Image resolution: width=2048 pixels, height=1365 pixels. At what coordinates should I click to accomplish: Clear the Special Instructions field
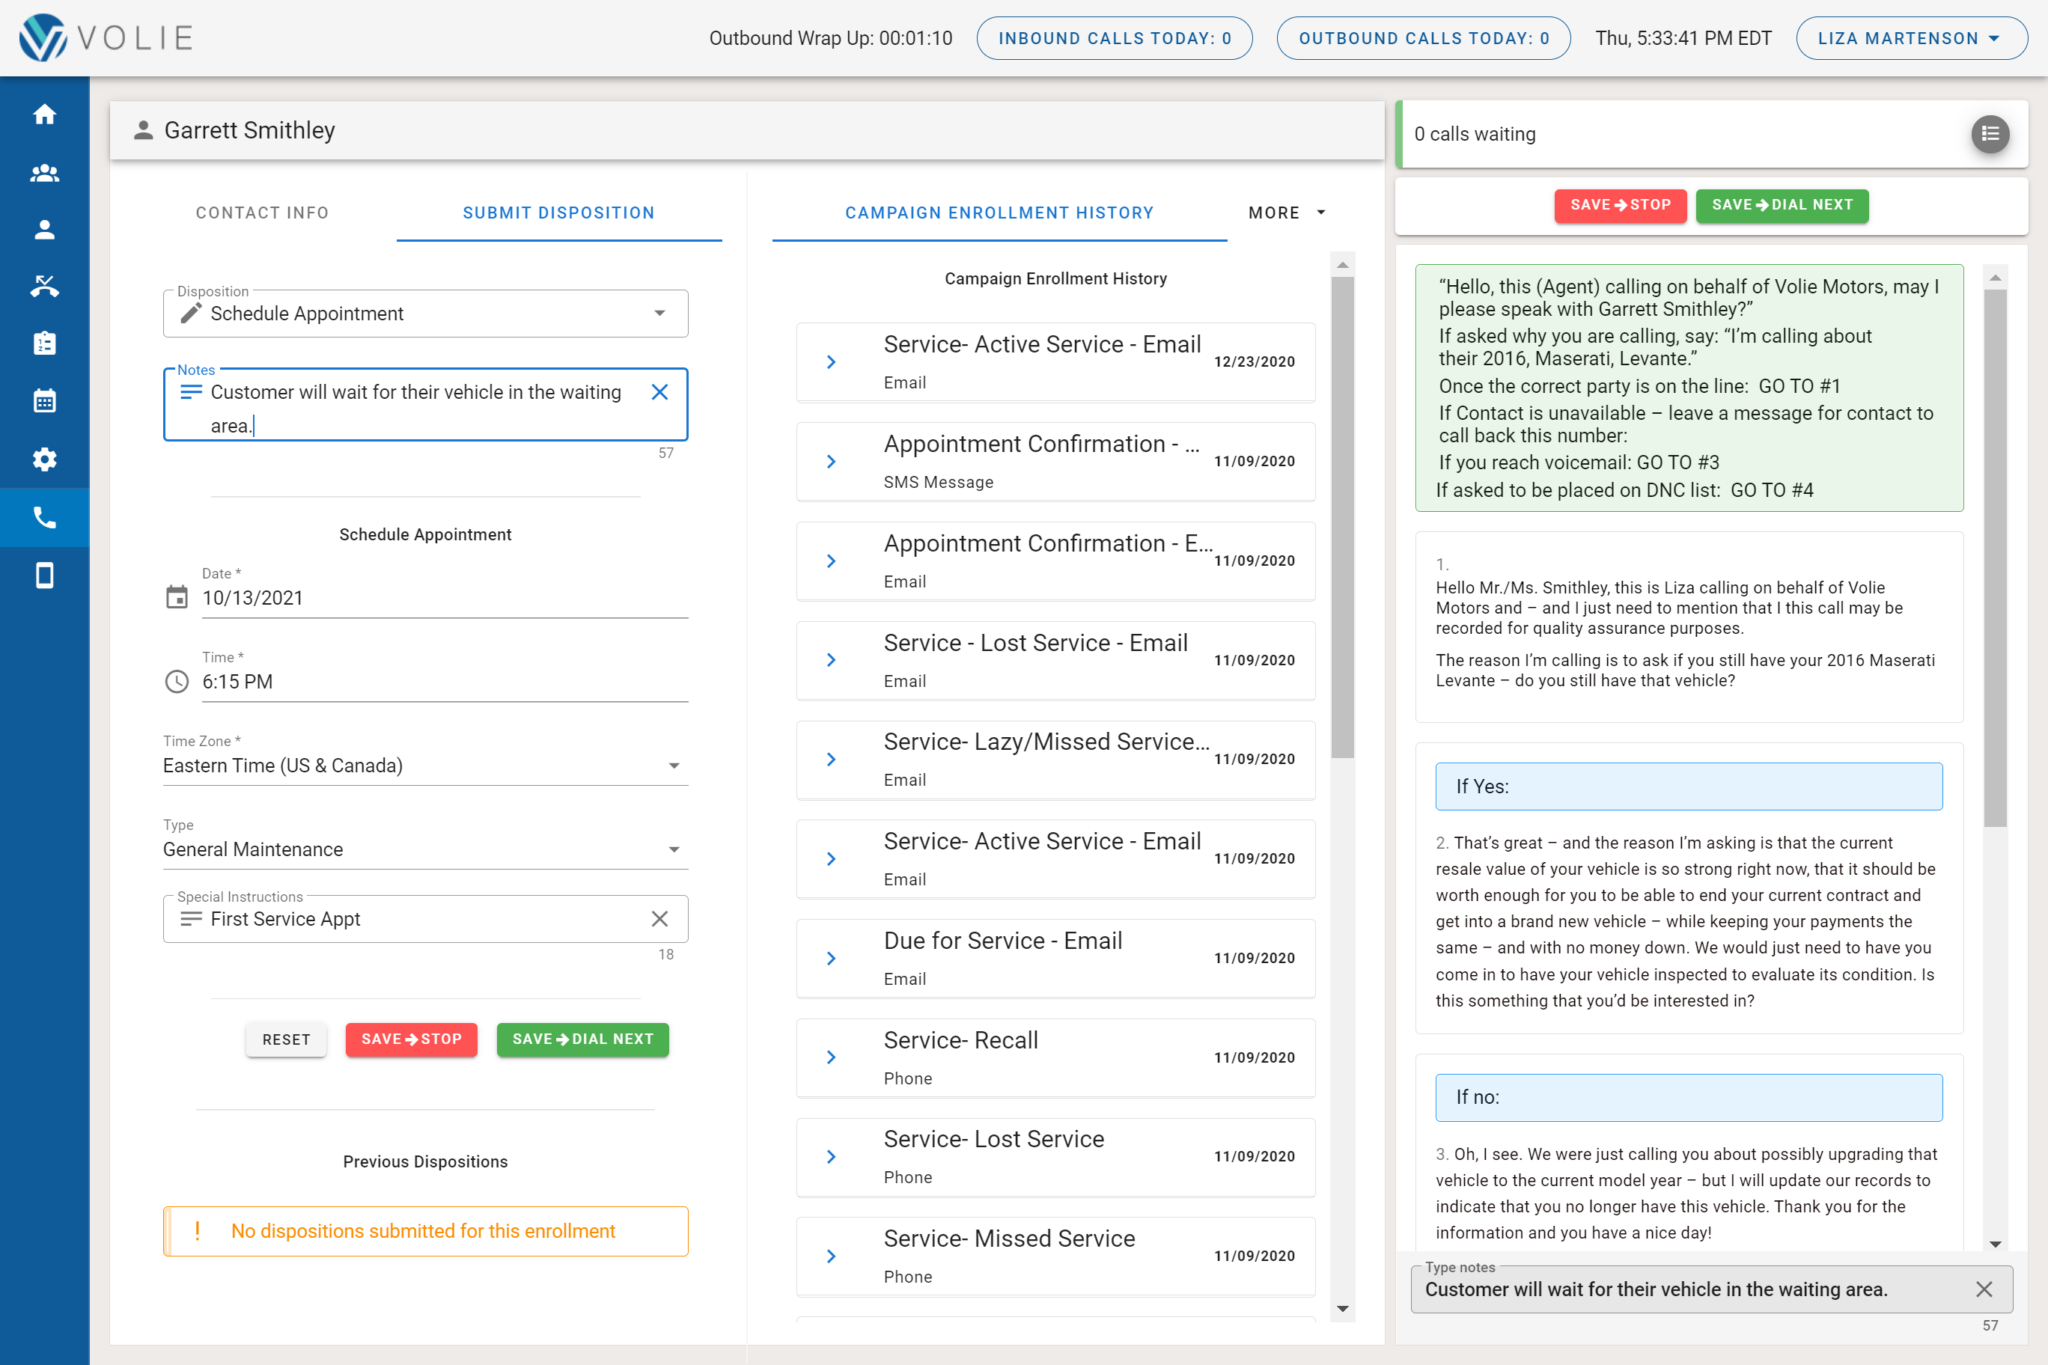pyautogui.click(x=659, y=919)
